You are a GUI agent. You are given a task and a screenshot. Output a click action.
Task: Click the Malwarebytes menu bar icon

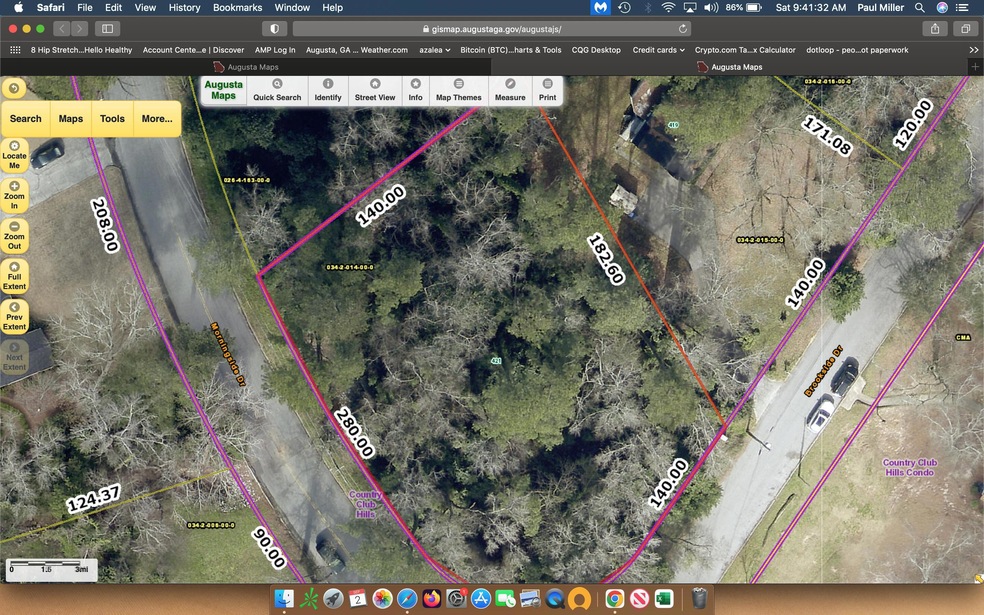point(600,8)
